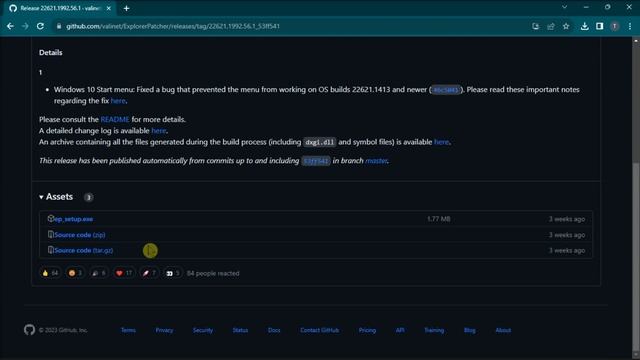Viewport: 640px width, 360px height.
Task: Open browser downloads icon
Action: pos(584,26)
